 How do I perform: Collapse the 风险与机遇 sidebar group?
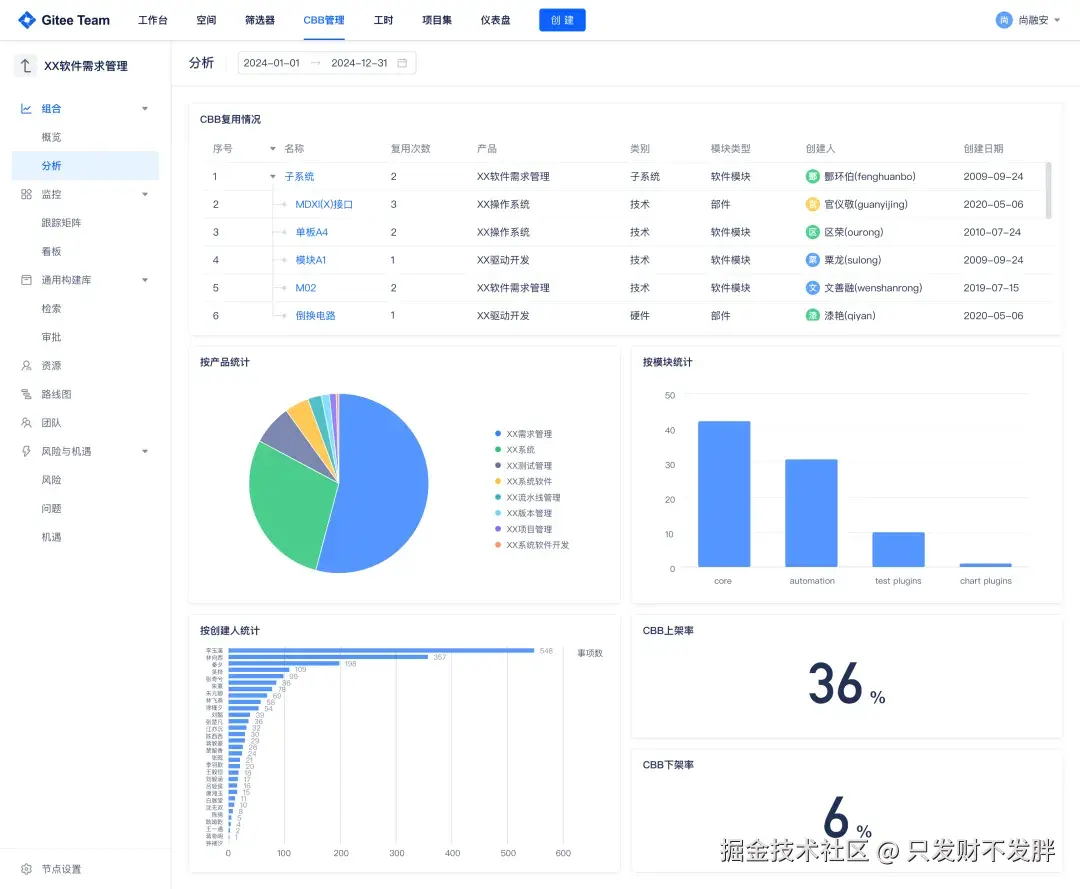[145, 452]
